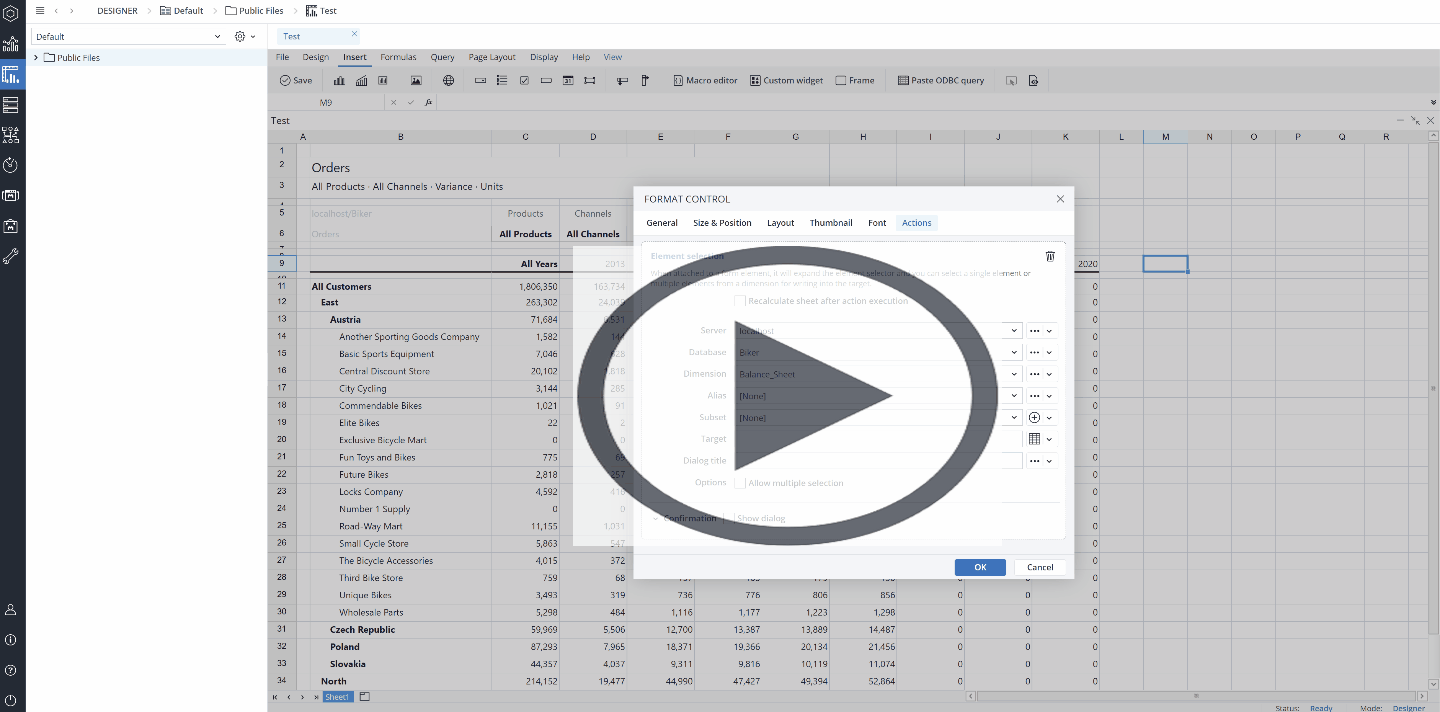
Task: Open the Integrator workflow icon in sidebar
Action: coord(12,135)
